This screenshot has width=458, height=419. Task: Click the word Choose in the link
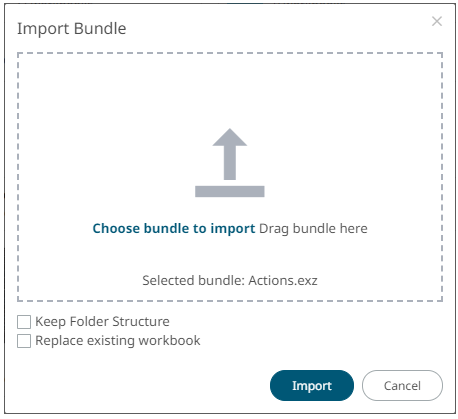(116, 229)
